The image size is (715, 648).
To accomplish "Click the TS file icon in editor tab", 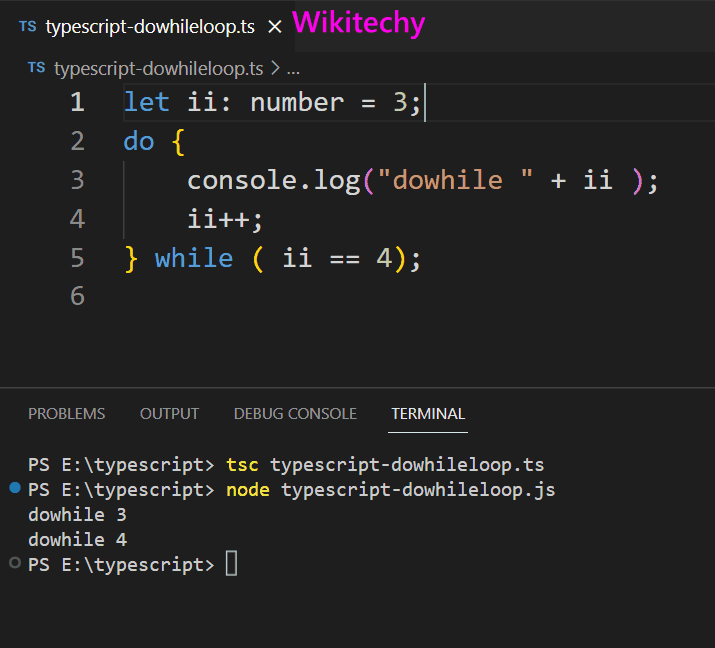I will pyautogui.click(x=27, y=26).
